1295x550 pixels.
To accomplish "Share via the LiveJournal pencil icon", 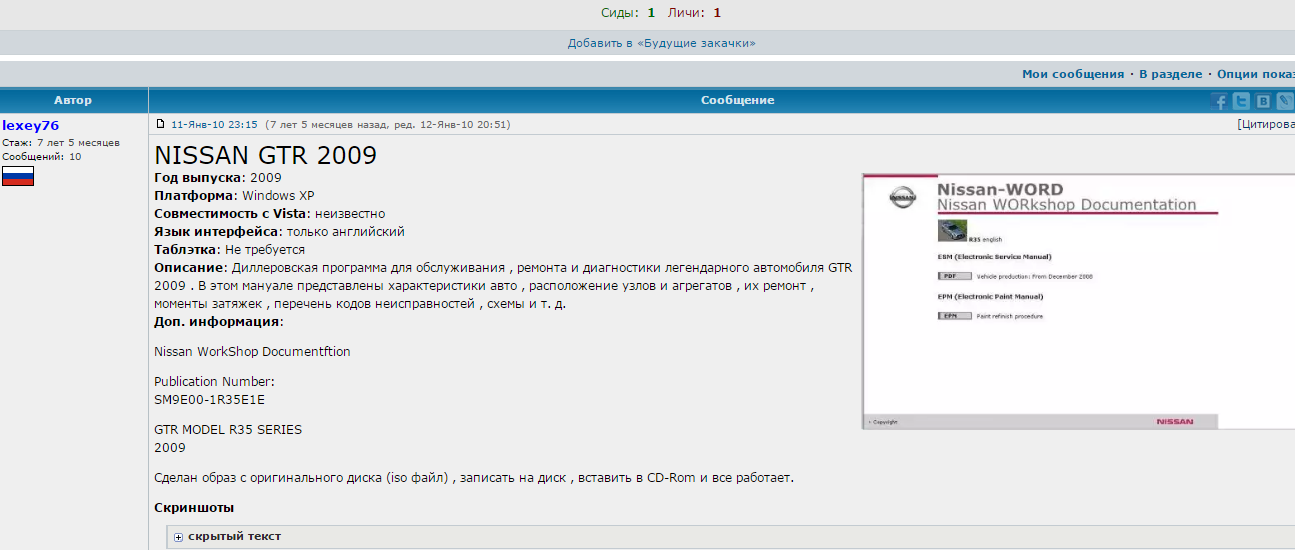I will [1284, 101].
